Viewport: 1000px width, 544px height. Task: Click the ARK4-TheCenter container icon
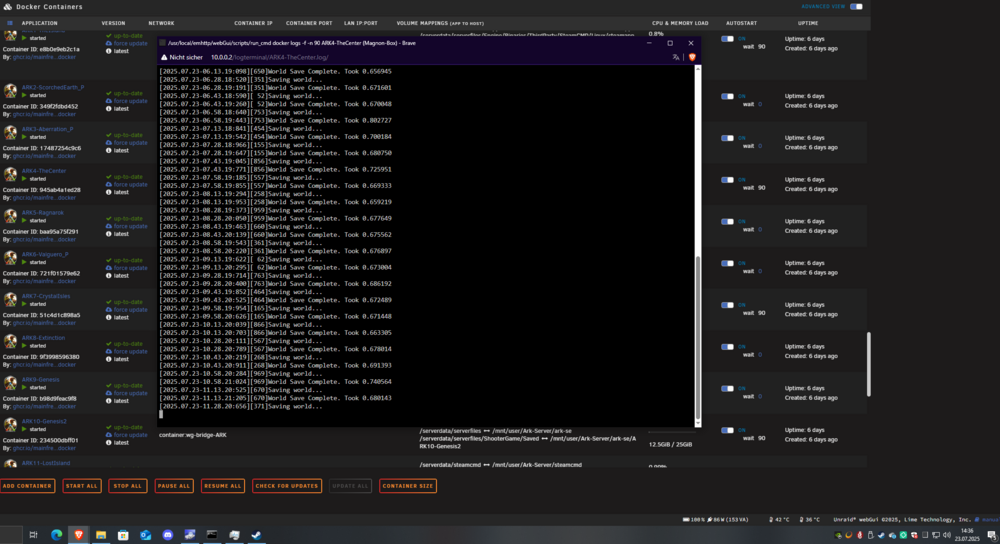(x=10, y=174)
